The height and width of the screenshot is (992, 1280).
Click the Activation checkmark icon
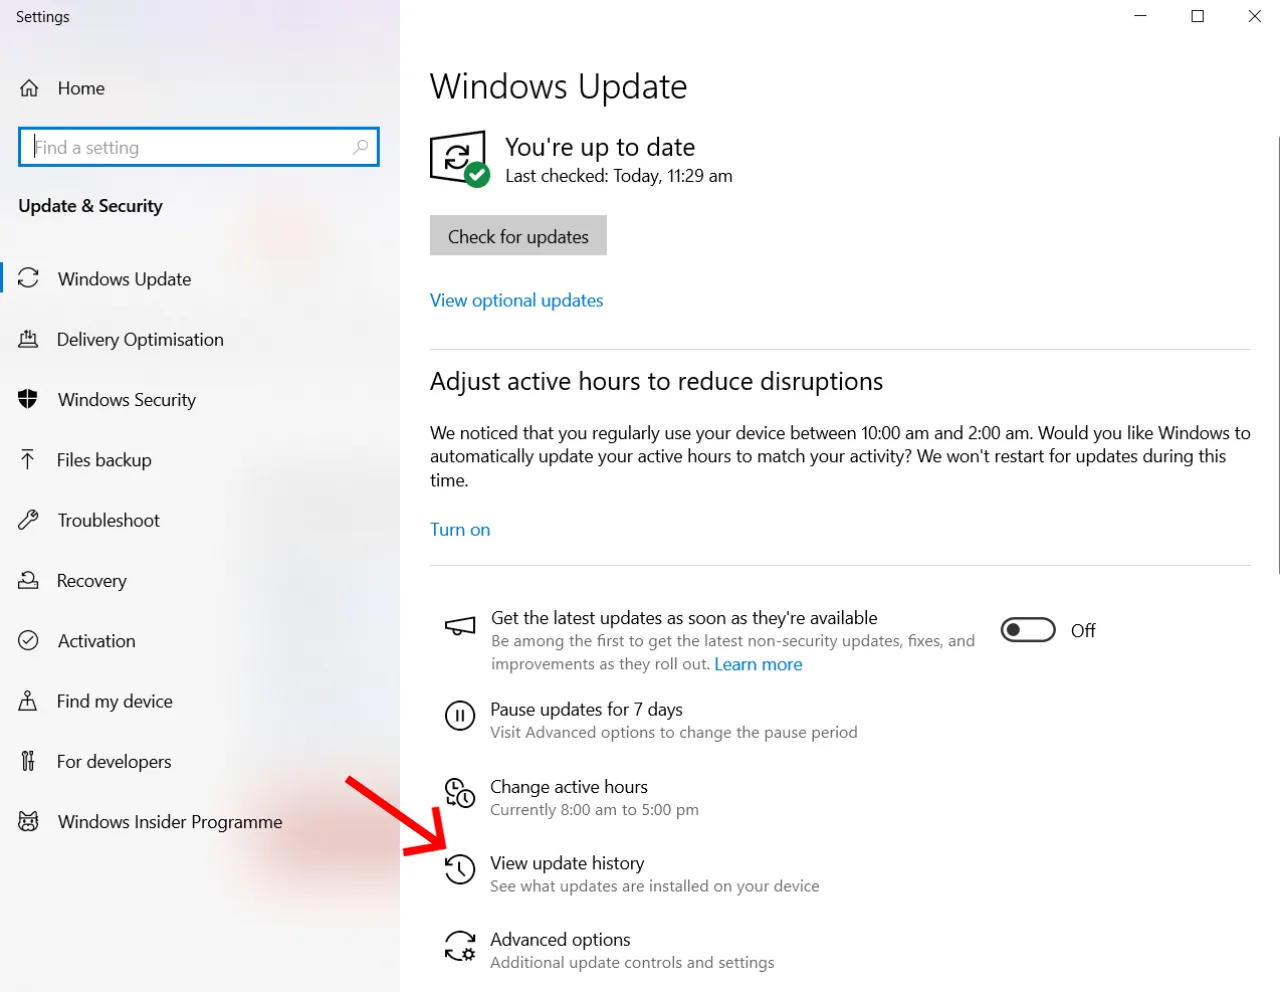click(x=29, y=640)
